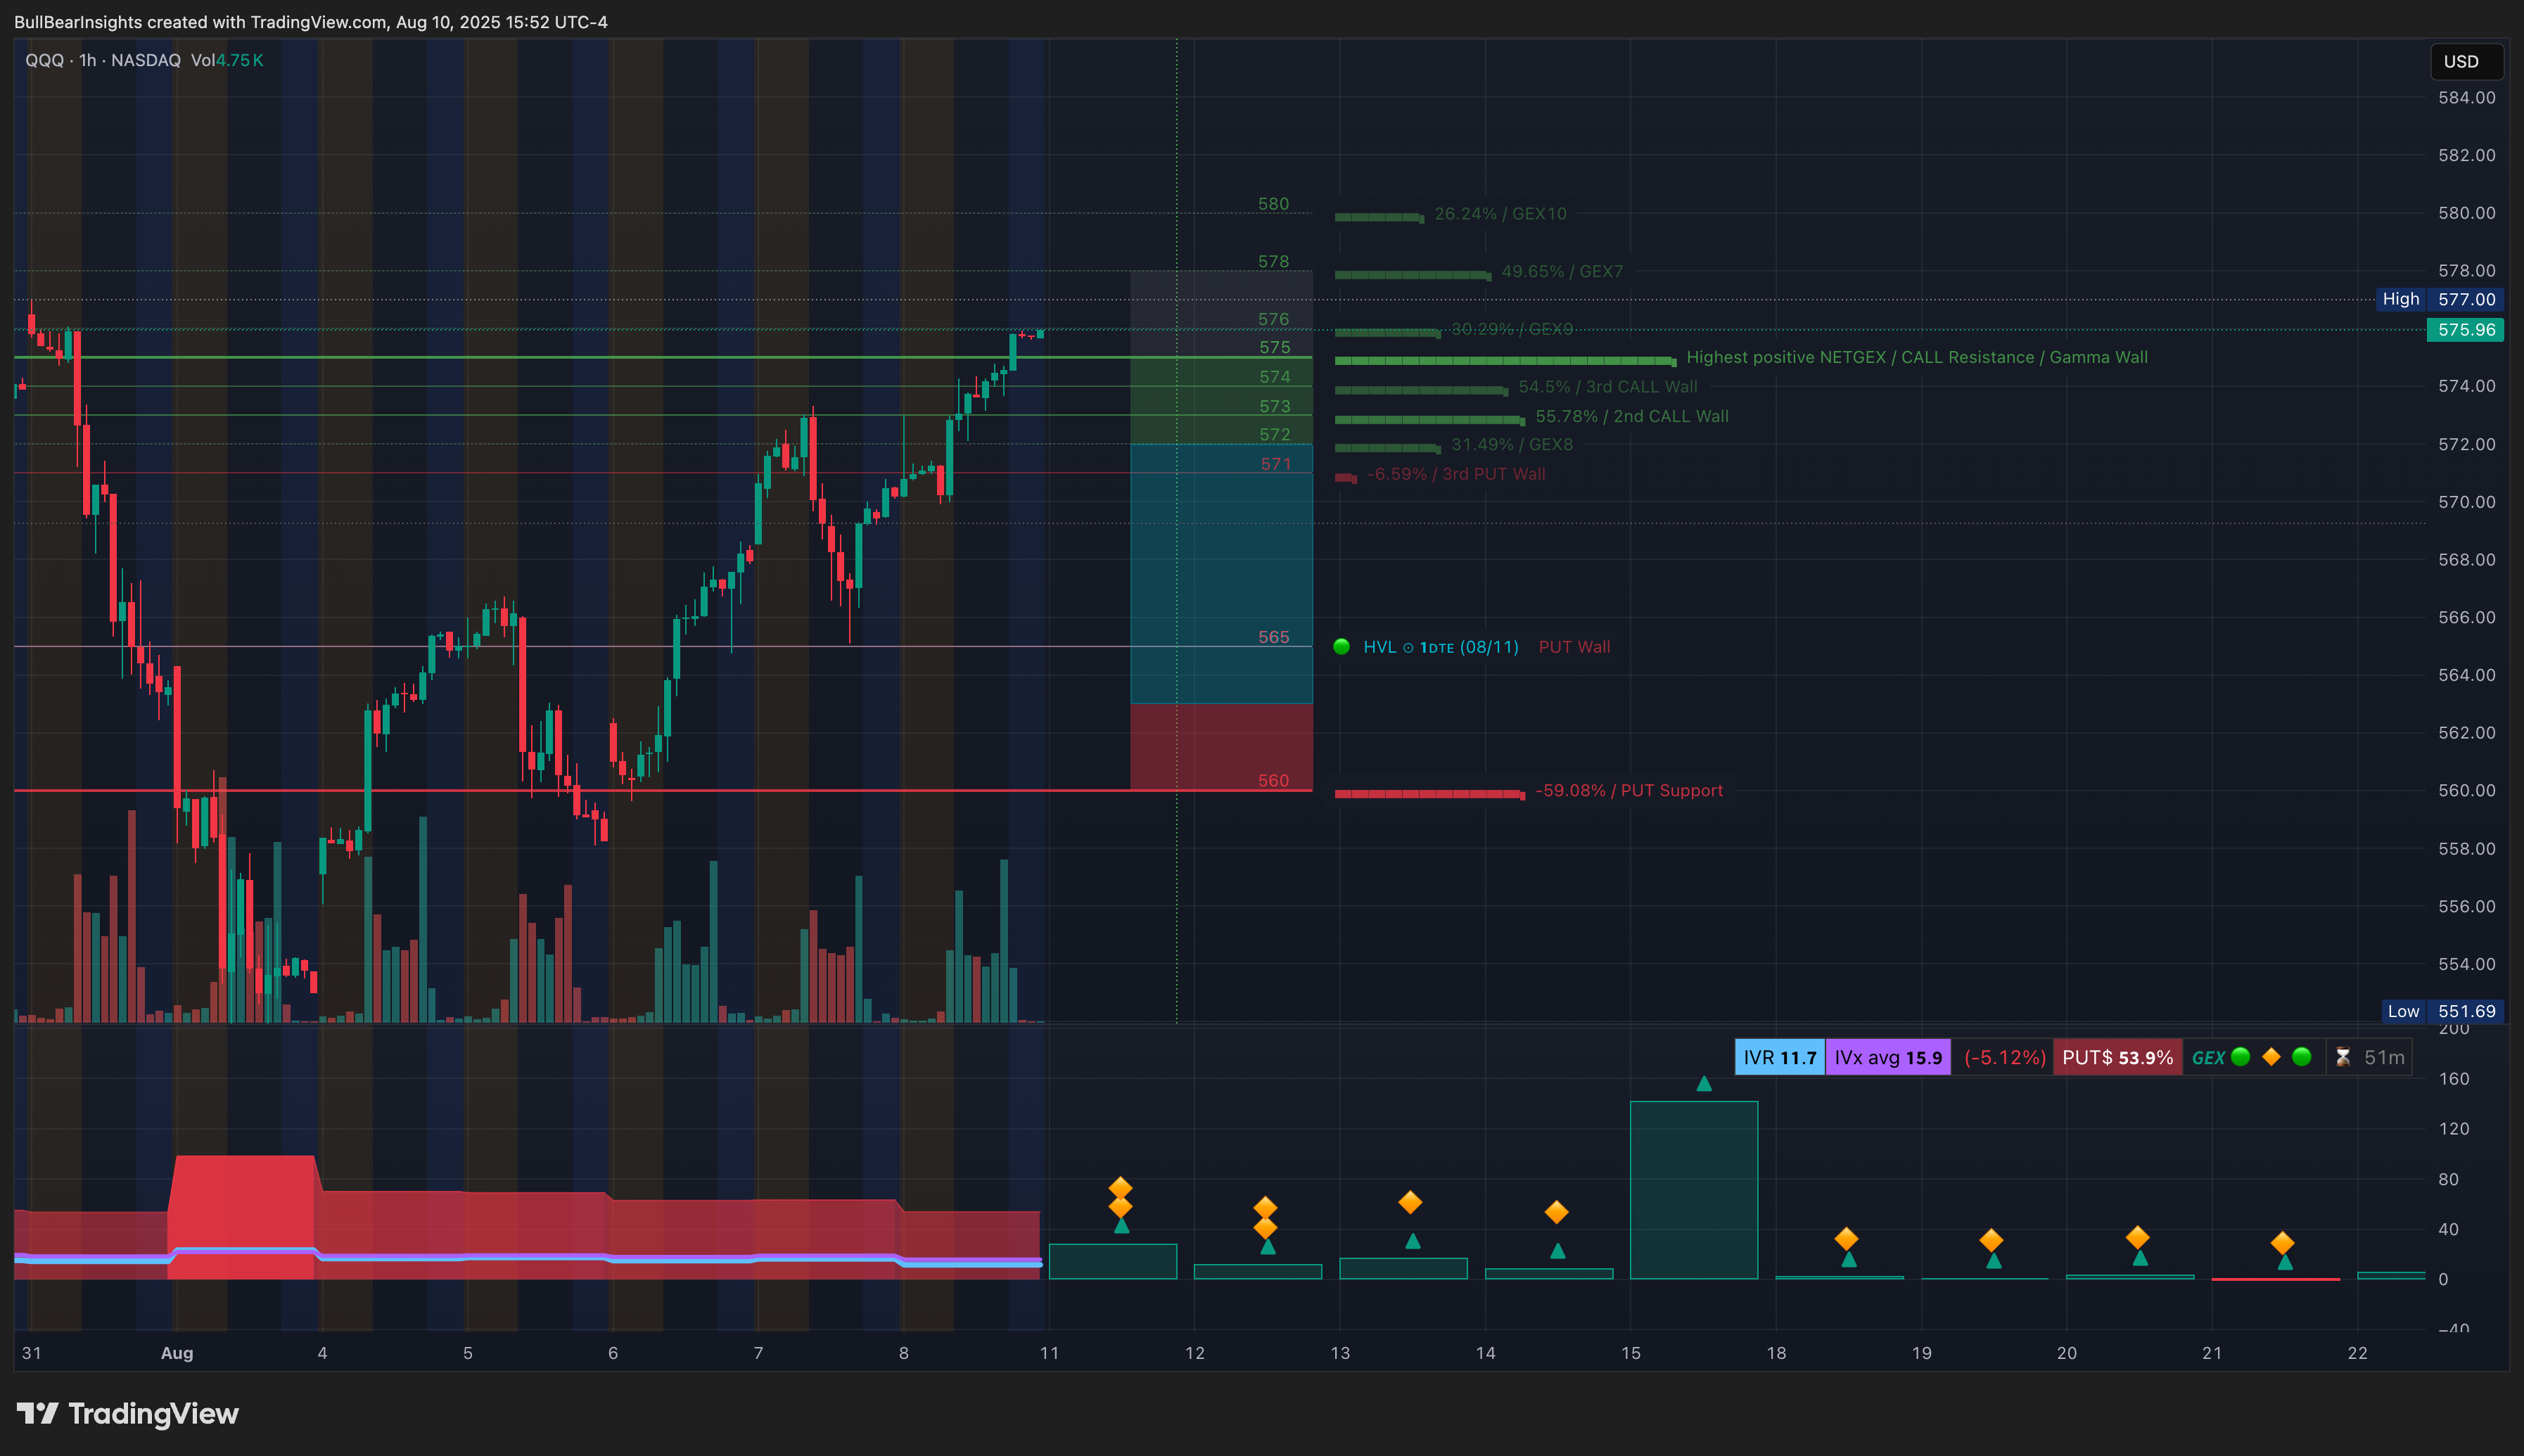Click the Highest positive NETGEX Gamma Wall label
The width and height of the screenshot is (2524, 1456).
click(x=1917, y=358)
